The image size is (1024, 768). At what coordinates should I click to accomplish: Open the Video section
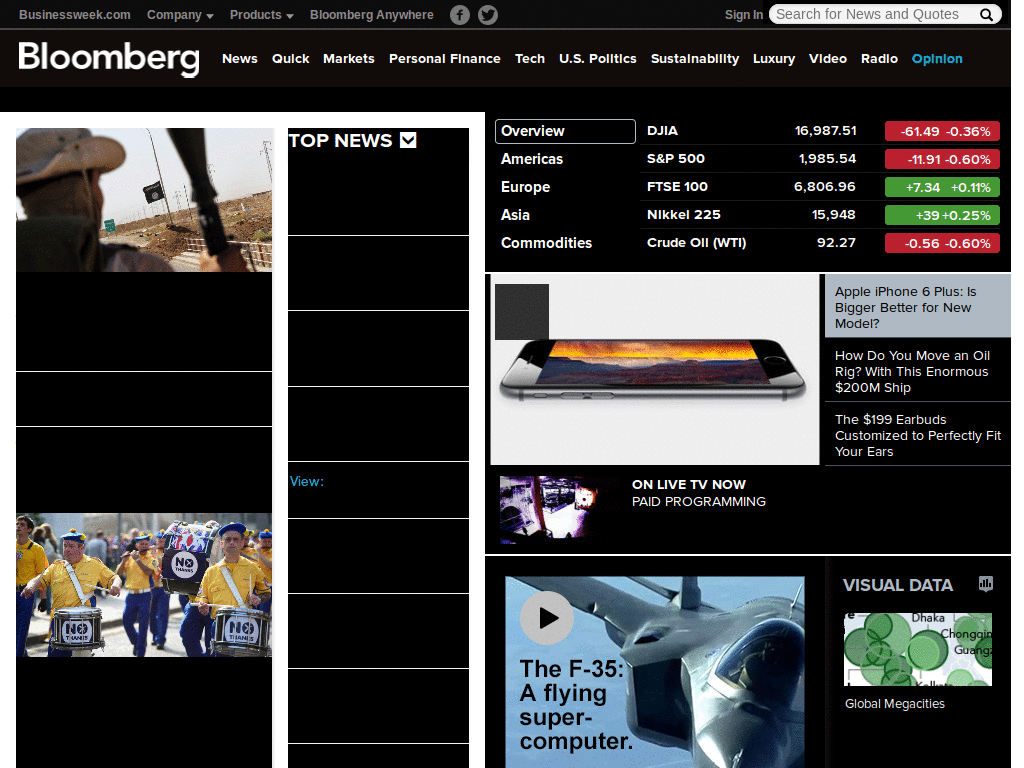[827, 59]
